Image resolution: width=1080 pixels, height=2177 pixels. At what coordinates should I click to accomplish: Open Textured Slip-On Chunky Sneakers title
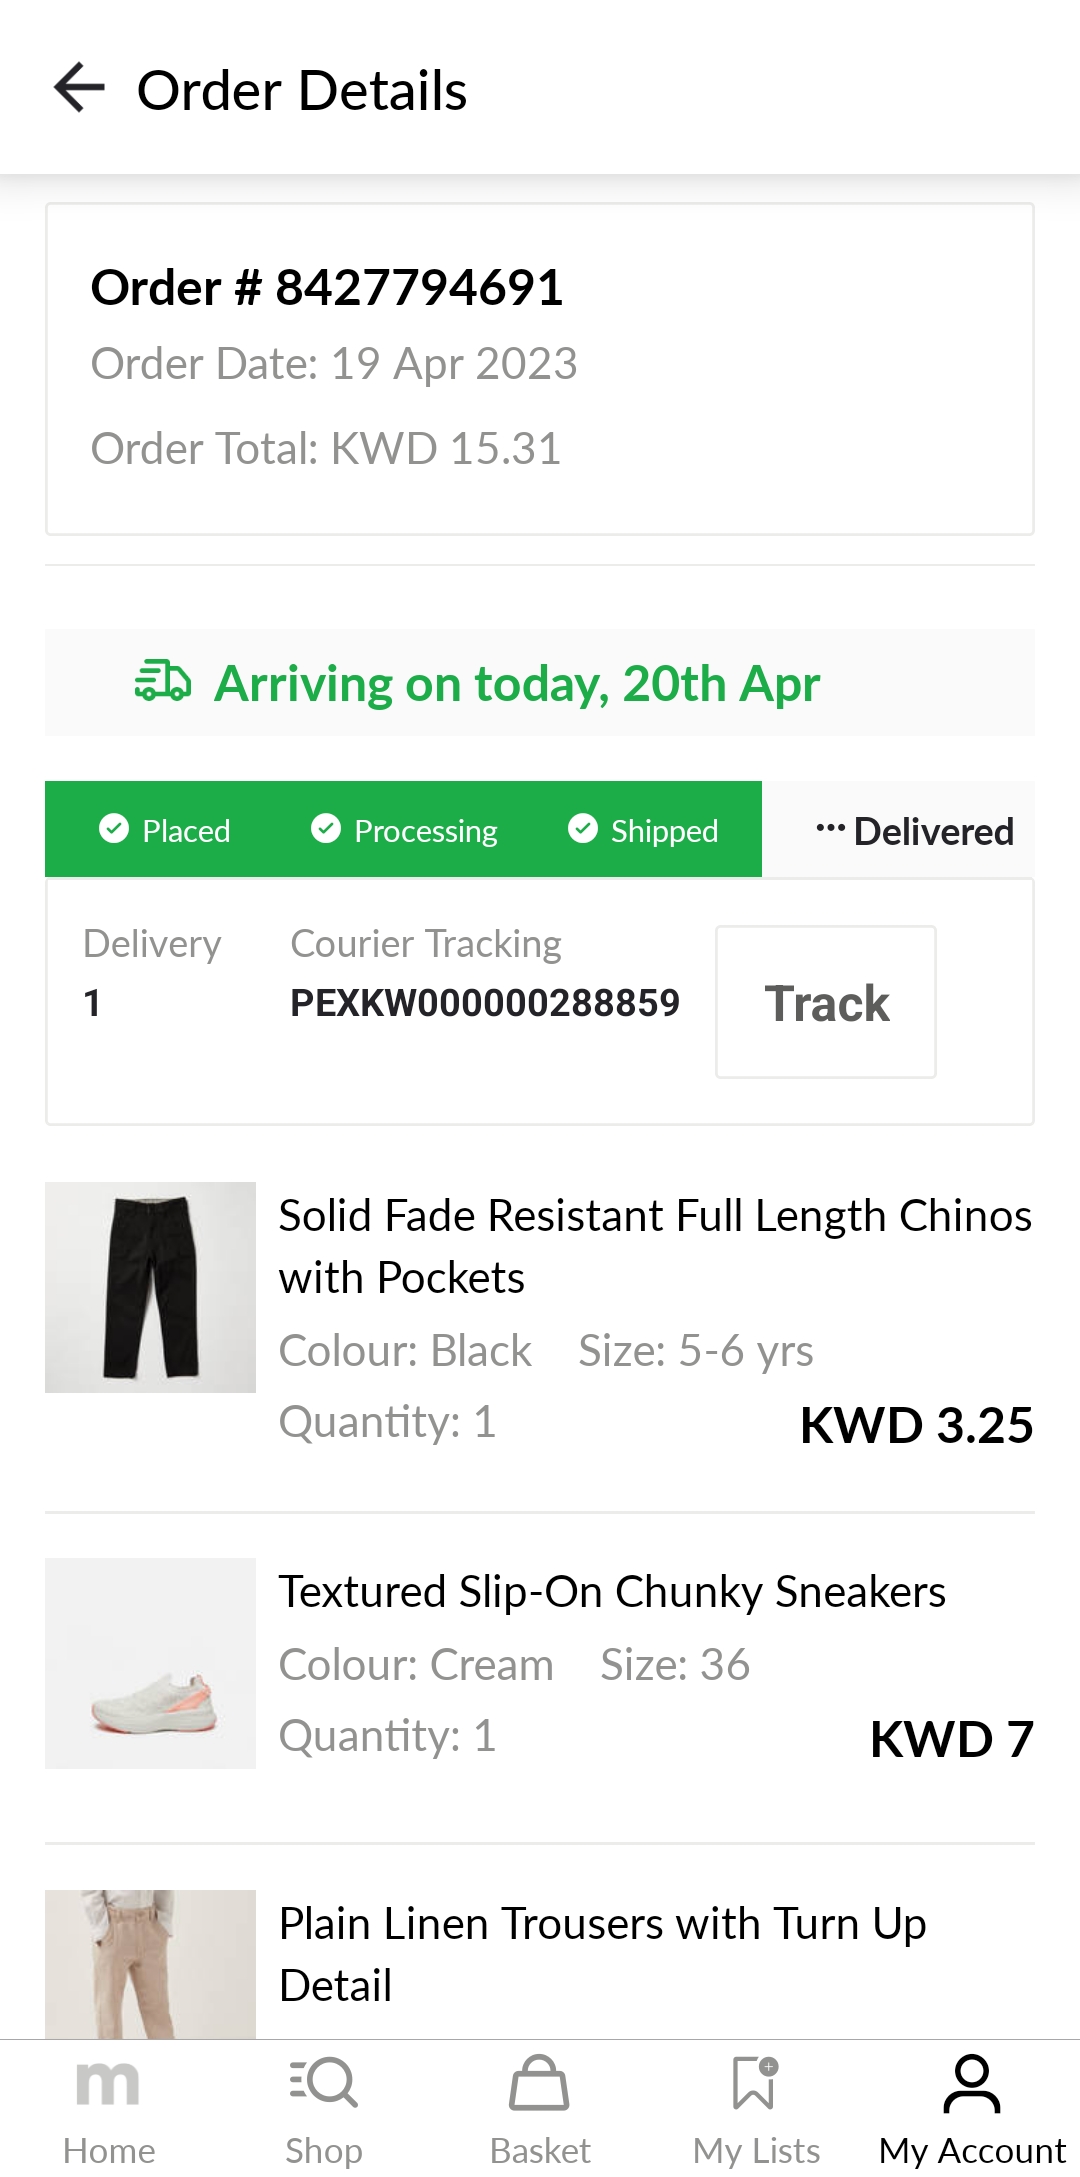point(612,1591)
